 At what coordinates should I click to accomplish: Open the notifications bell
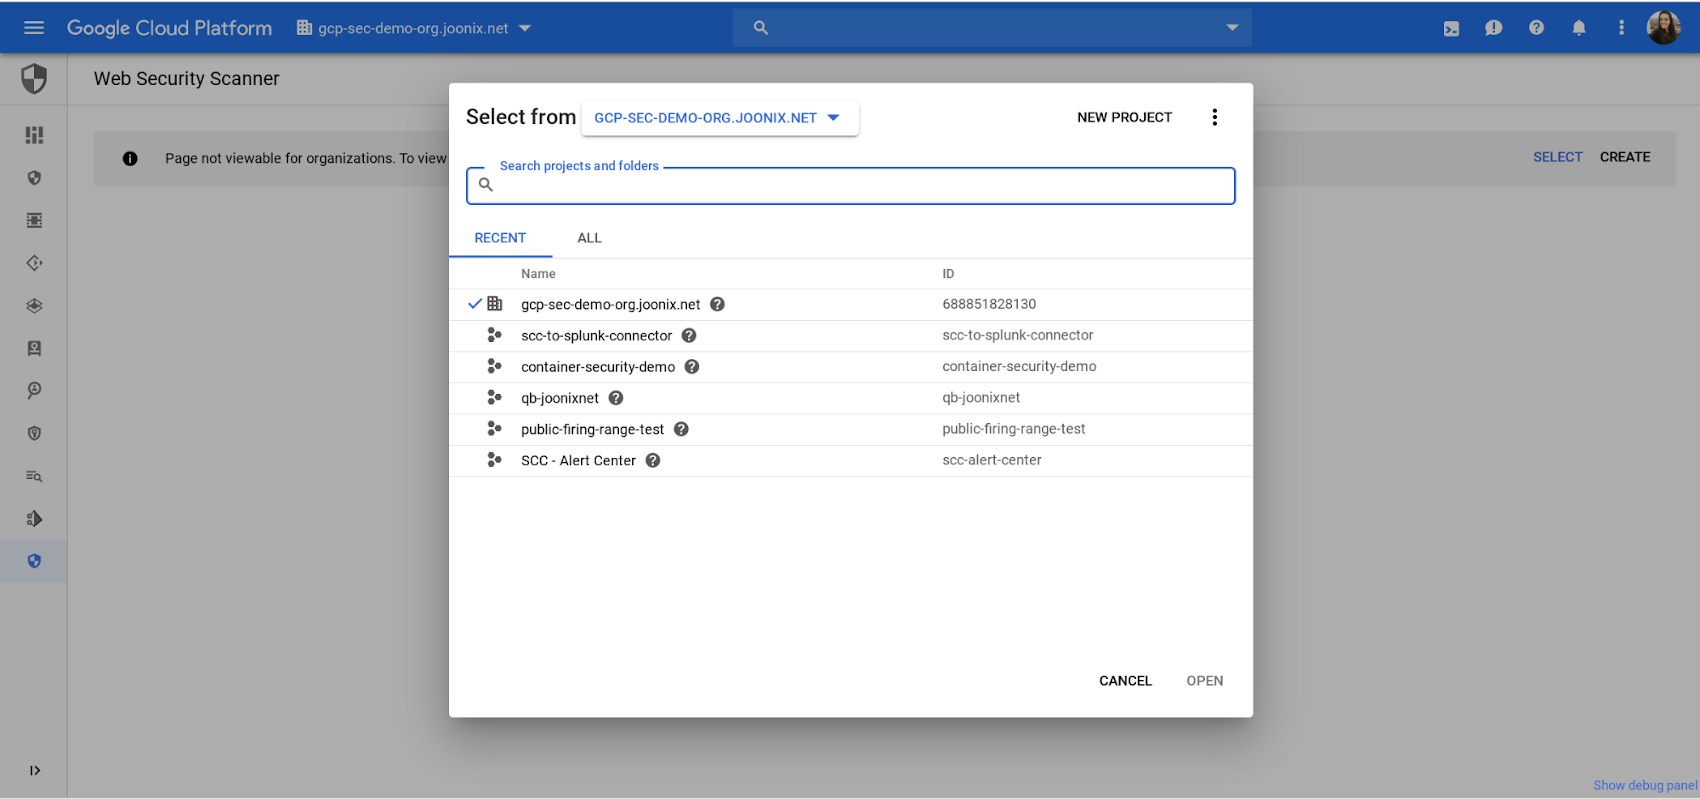[1579, 28]
